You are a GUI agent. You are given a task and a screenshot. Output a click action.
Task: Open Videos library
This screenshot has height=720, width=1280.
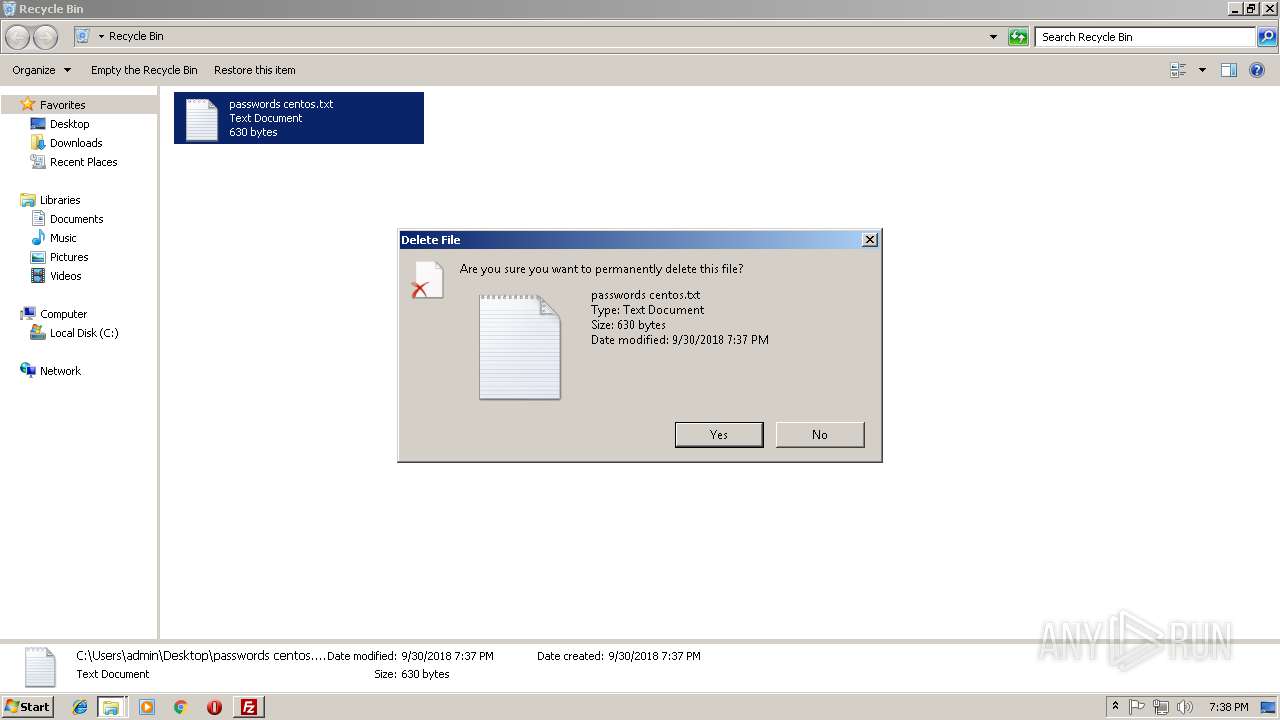point(65,276)
